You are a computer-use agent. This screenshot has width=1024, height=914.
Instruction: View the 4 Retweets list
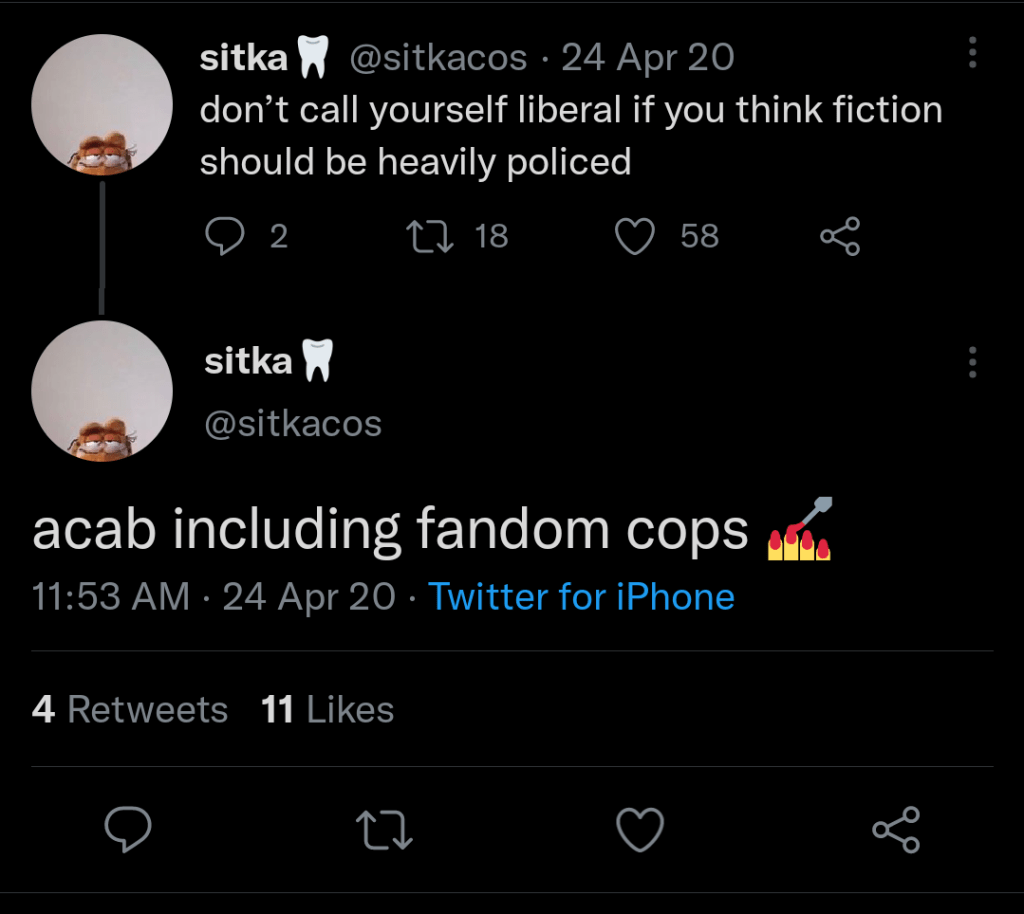130,710
